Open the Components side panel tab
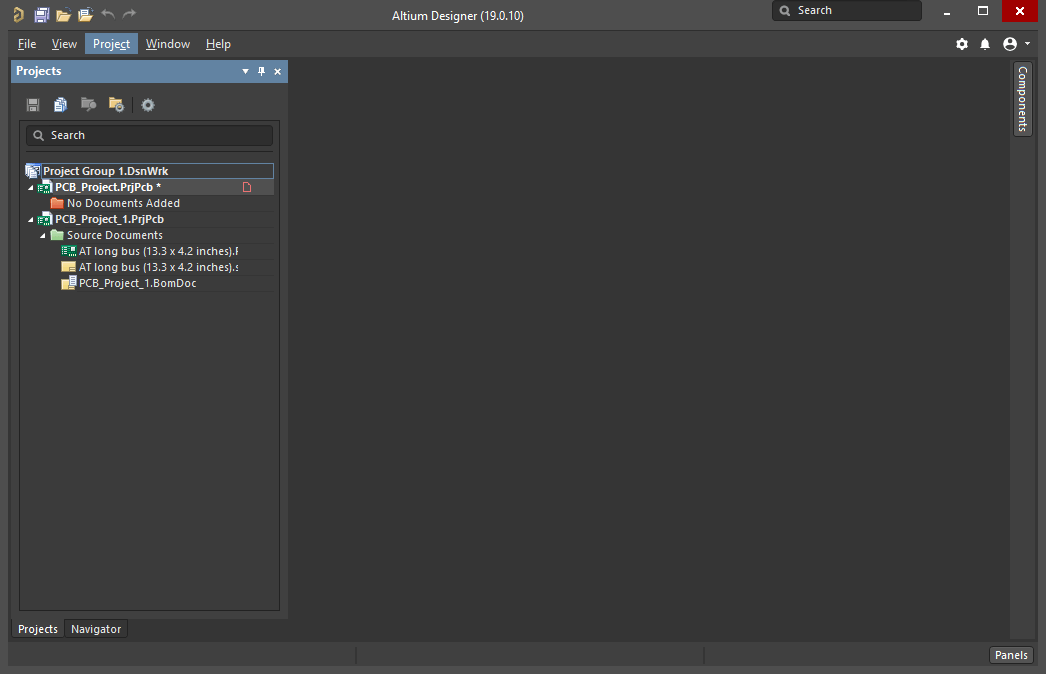This screenshot has height=674, width=1046. click(1023, 99)
